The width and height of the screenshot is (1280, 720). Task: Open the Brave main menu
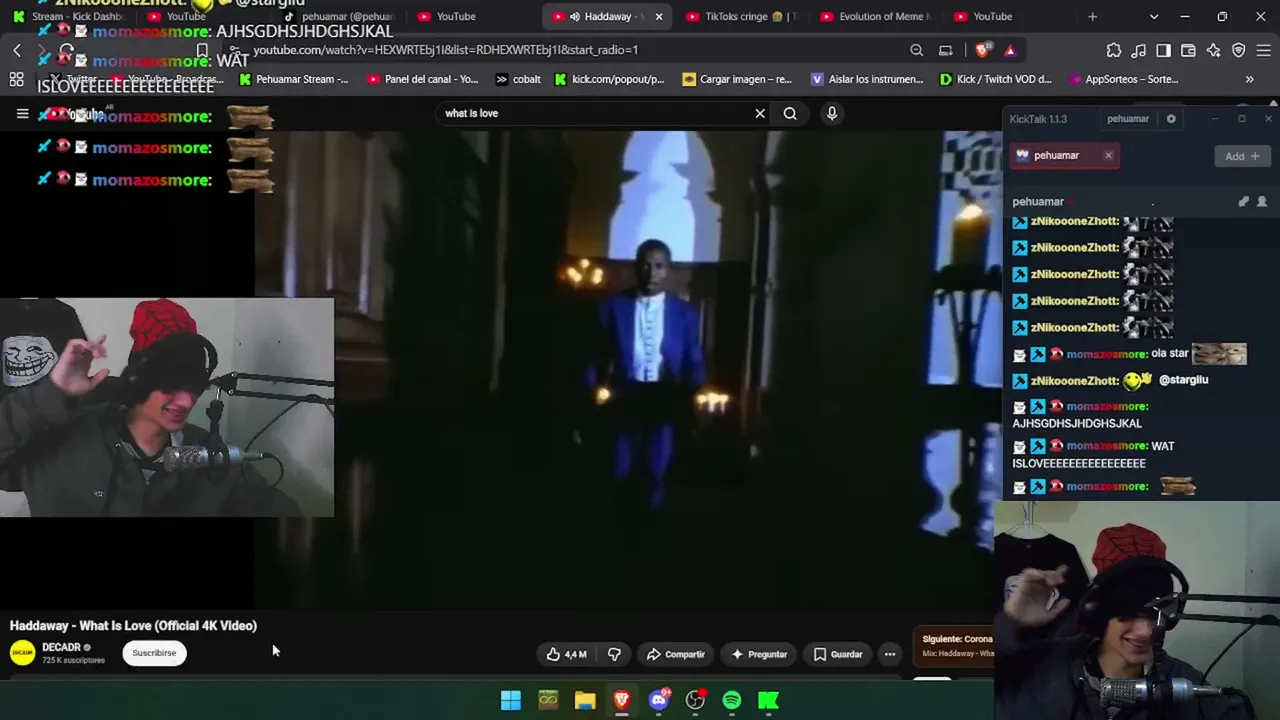point(1264,50)
